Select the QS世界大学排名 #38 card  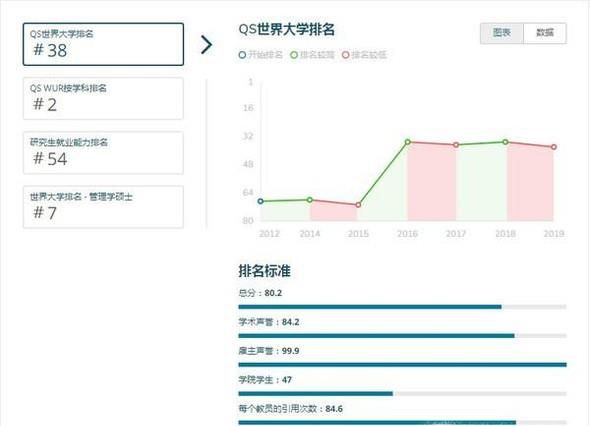coord(103,44)
